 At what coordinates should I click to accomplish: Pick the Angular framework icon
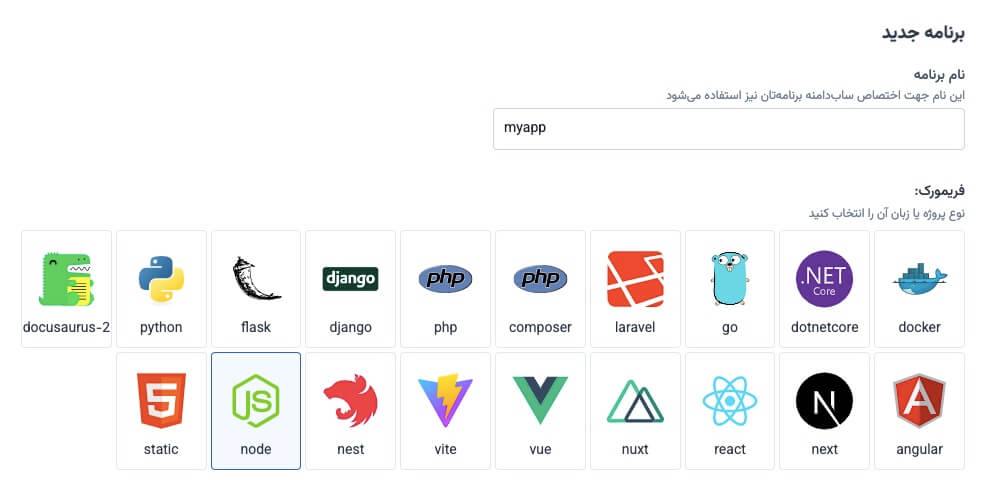919,401
